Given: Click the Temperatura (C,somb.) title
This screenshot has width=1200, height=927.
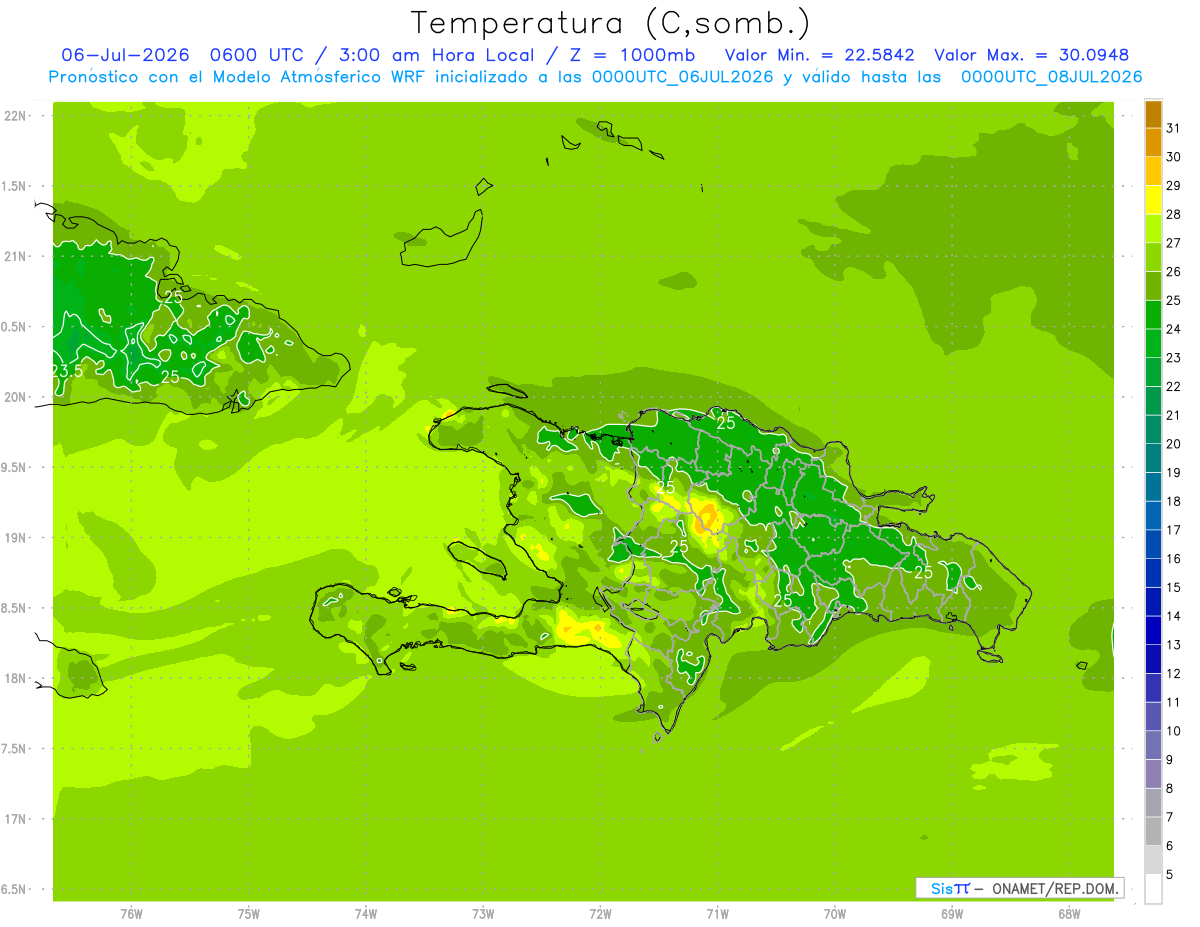Looking at the screenshot, I should tap(610, 23).
